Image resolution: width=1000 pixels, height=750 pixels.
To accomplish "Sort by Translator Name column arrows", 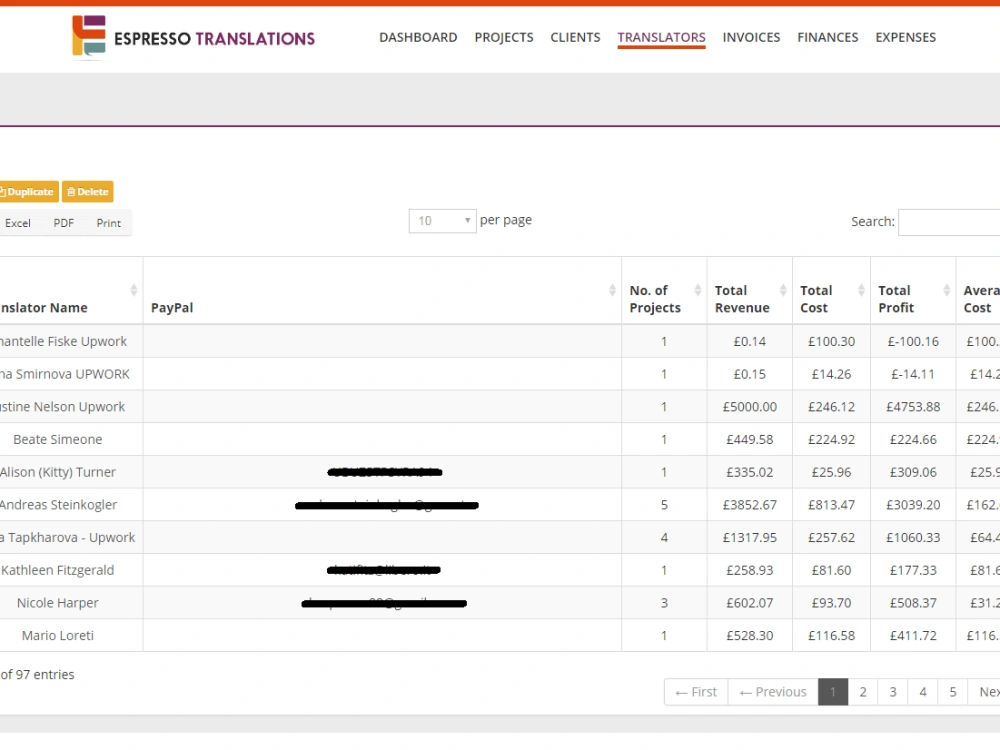I will tap(134, 291).
